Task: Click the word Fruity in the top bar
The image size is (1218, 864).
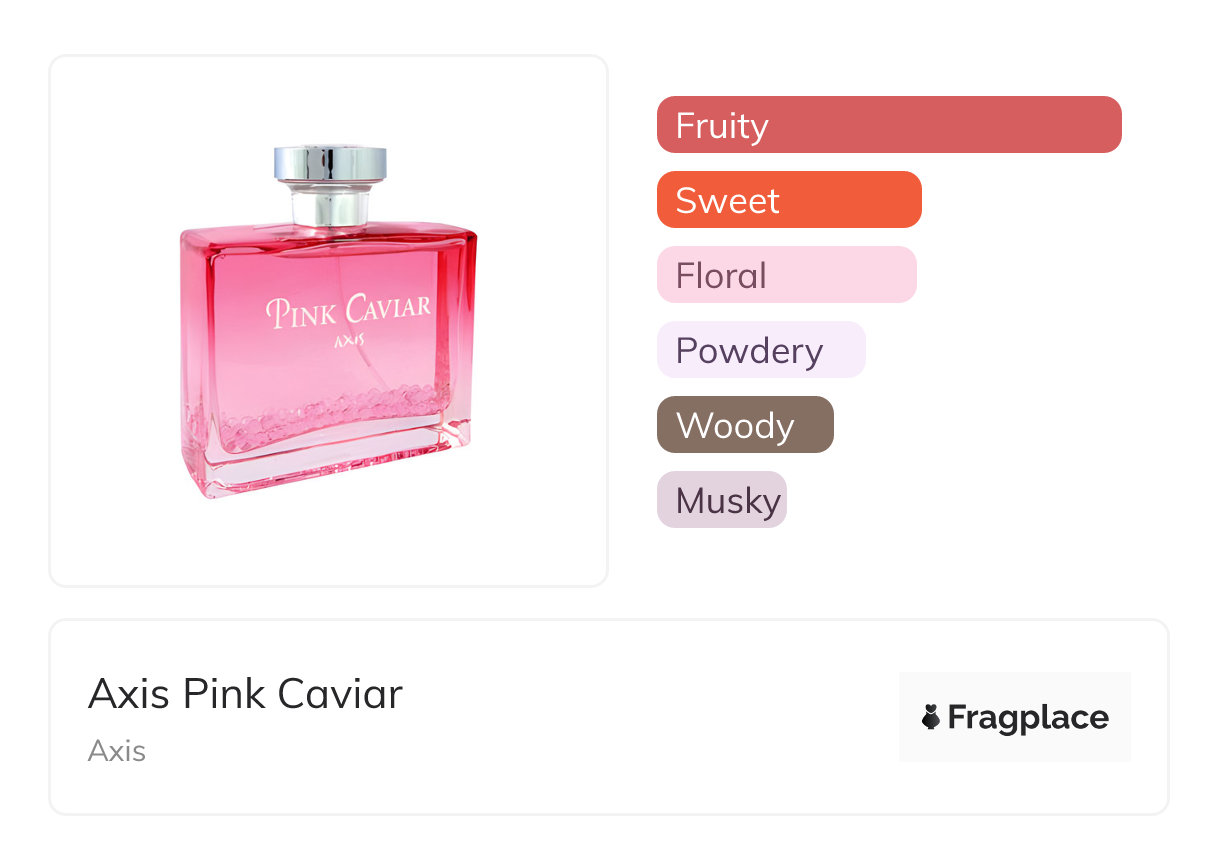Action: click(x=722, y=126)
